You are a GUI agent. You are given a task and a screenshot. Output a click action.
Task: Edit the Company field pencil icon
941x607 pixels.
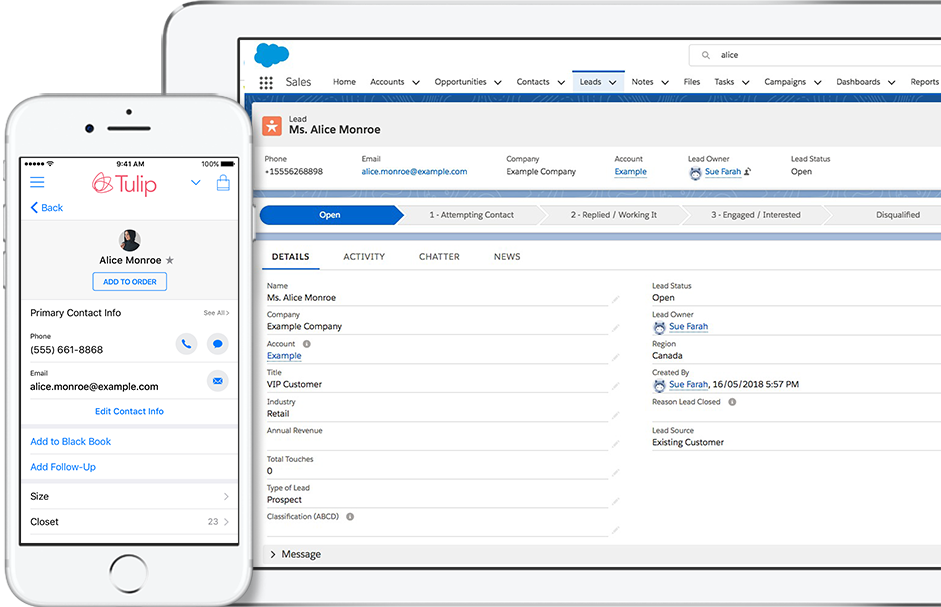pyautogui.click(x=616, y=328)
